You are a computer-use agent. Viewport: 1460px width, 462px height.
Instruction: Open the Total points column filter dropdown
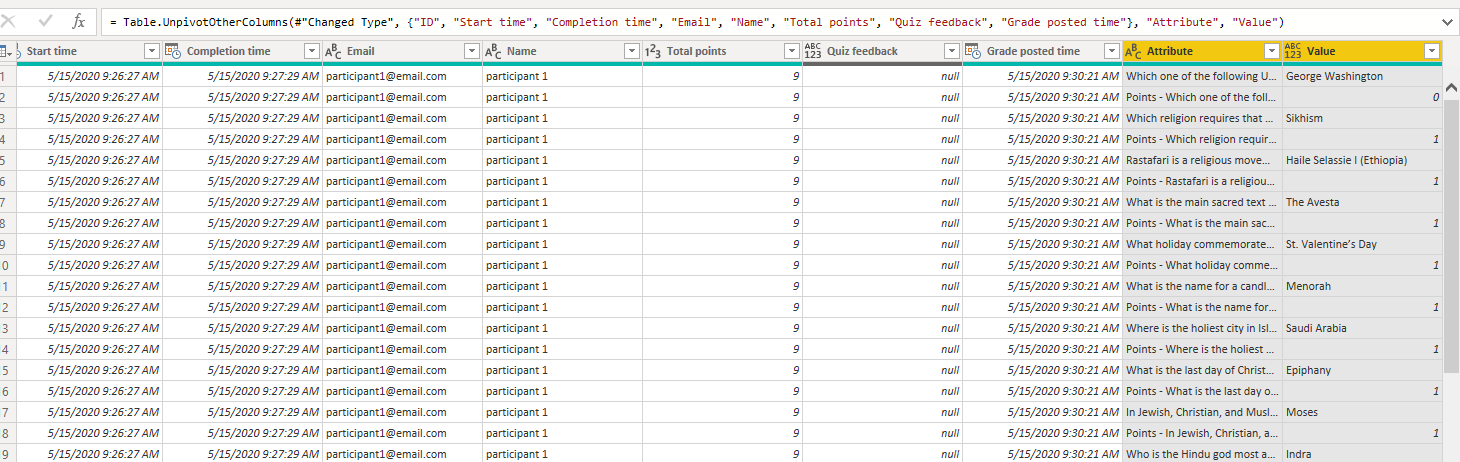791,51
